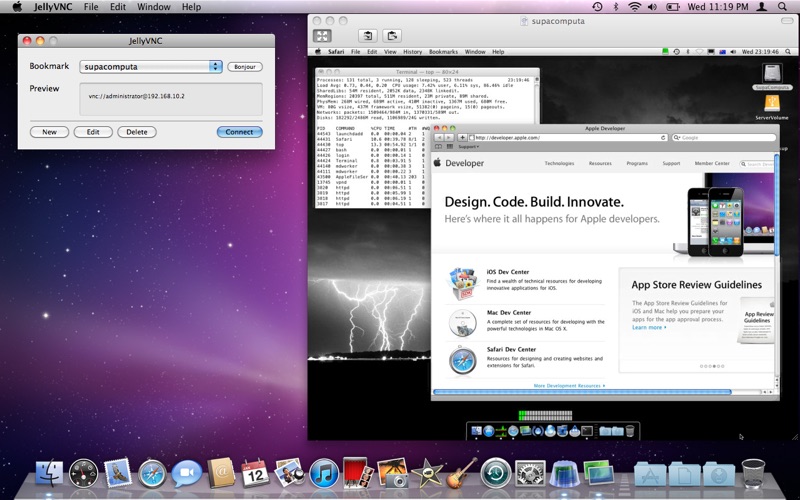Viewport: 800px width, 500px height.
Task: Click the Connect button in JellyVNC
Action: point(239,132)
